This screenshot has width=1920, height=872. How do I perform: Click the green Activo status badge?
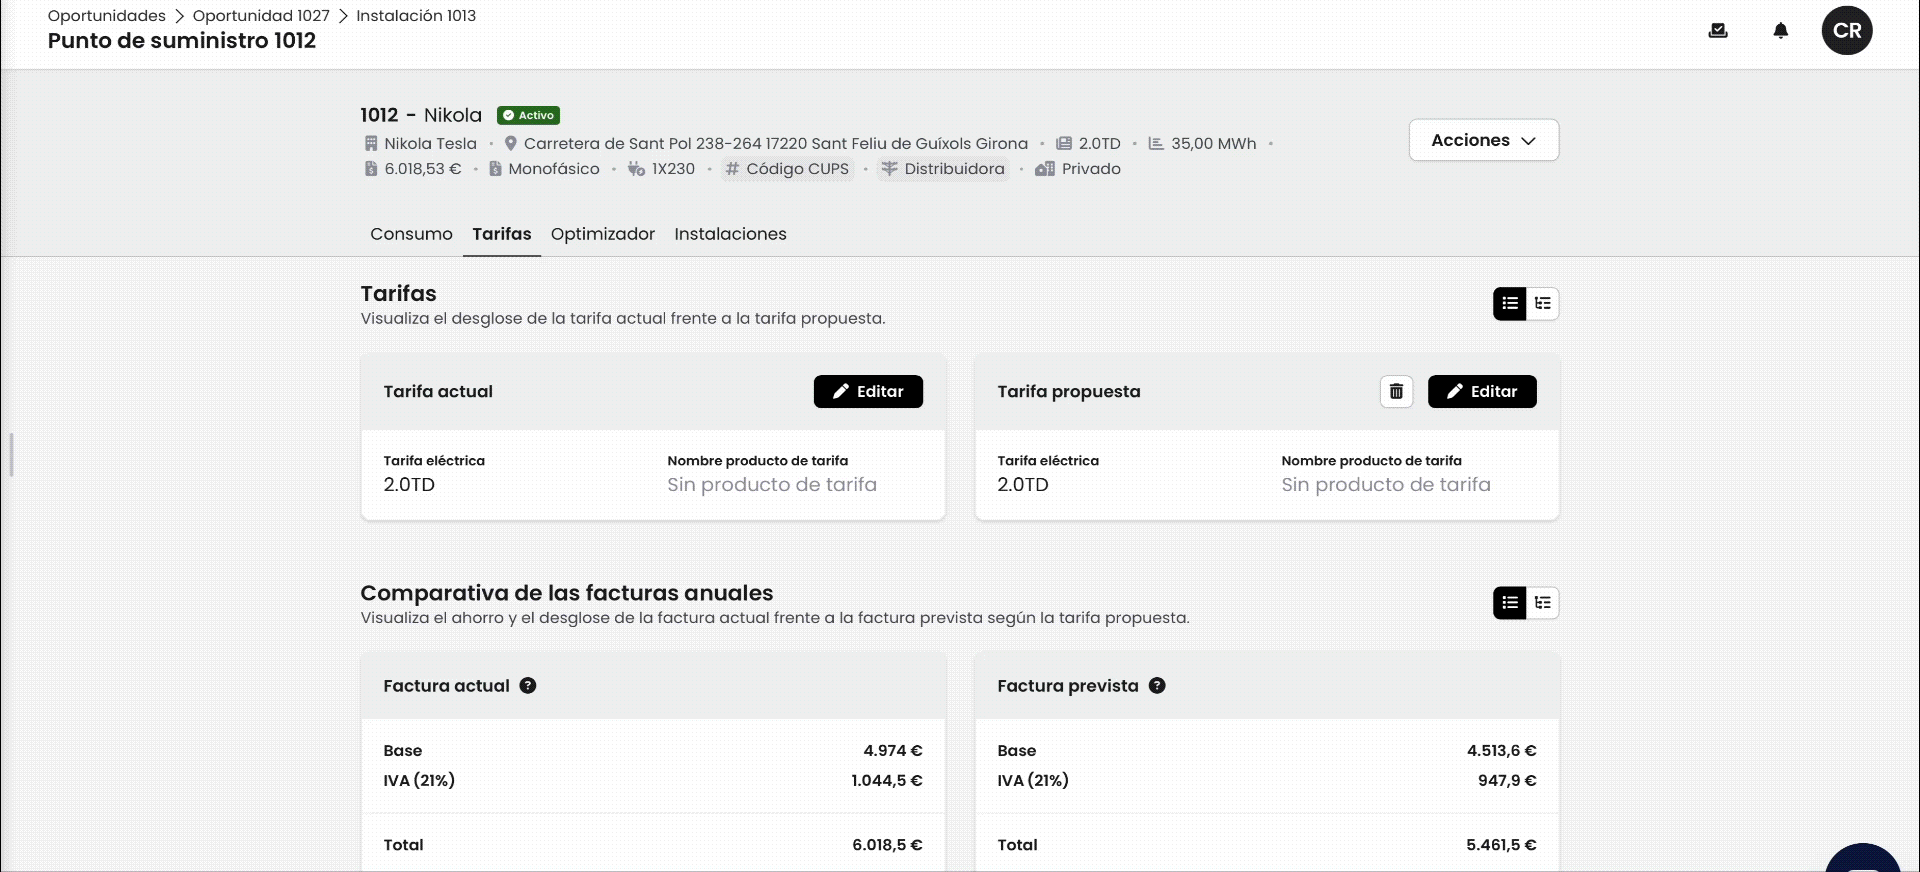click(529, 115)
